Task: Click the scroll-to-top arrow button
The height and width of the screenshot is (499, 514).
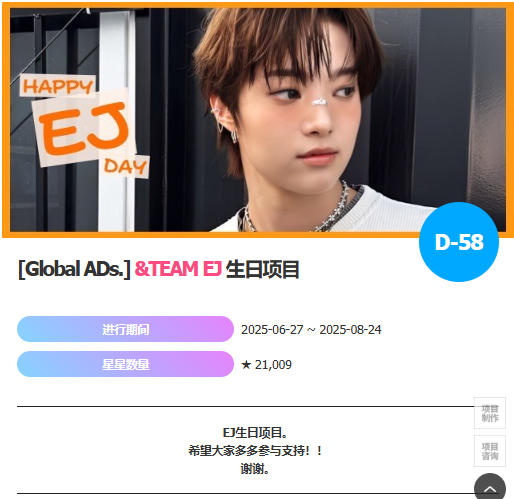Action: click(x=490, y=488)
